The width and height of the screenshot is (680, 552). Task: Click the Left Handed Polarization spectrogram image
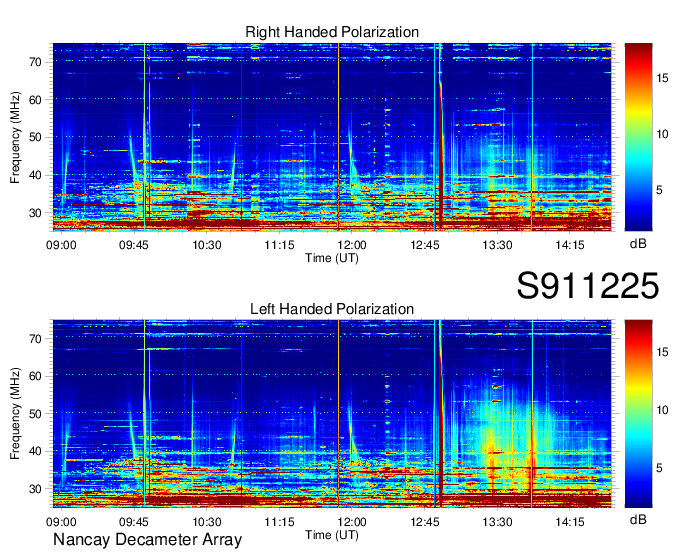coord(332,413)
